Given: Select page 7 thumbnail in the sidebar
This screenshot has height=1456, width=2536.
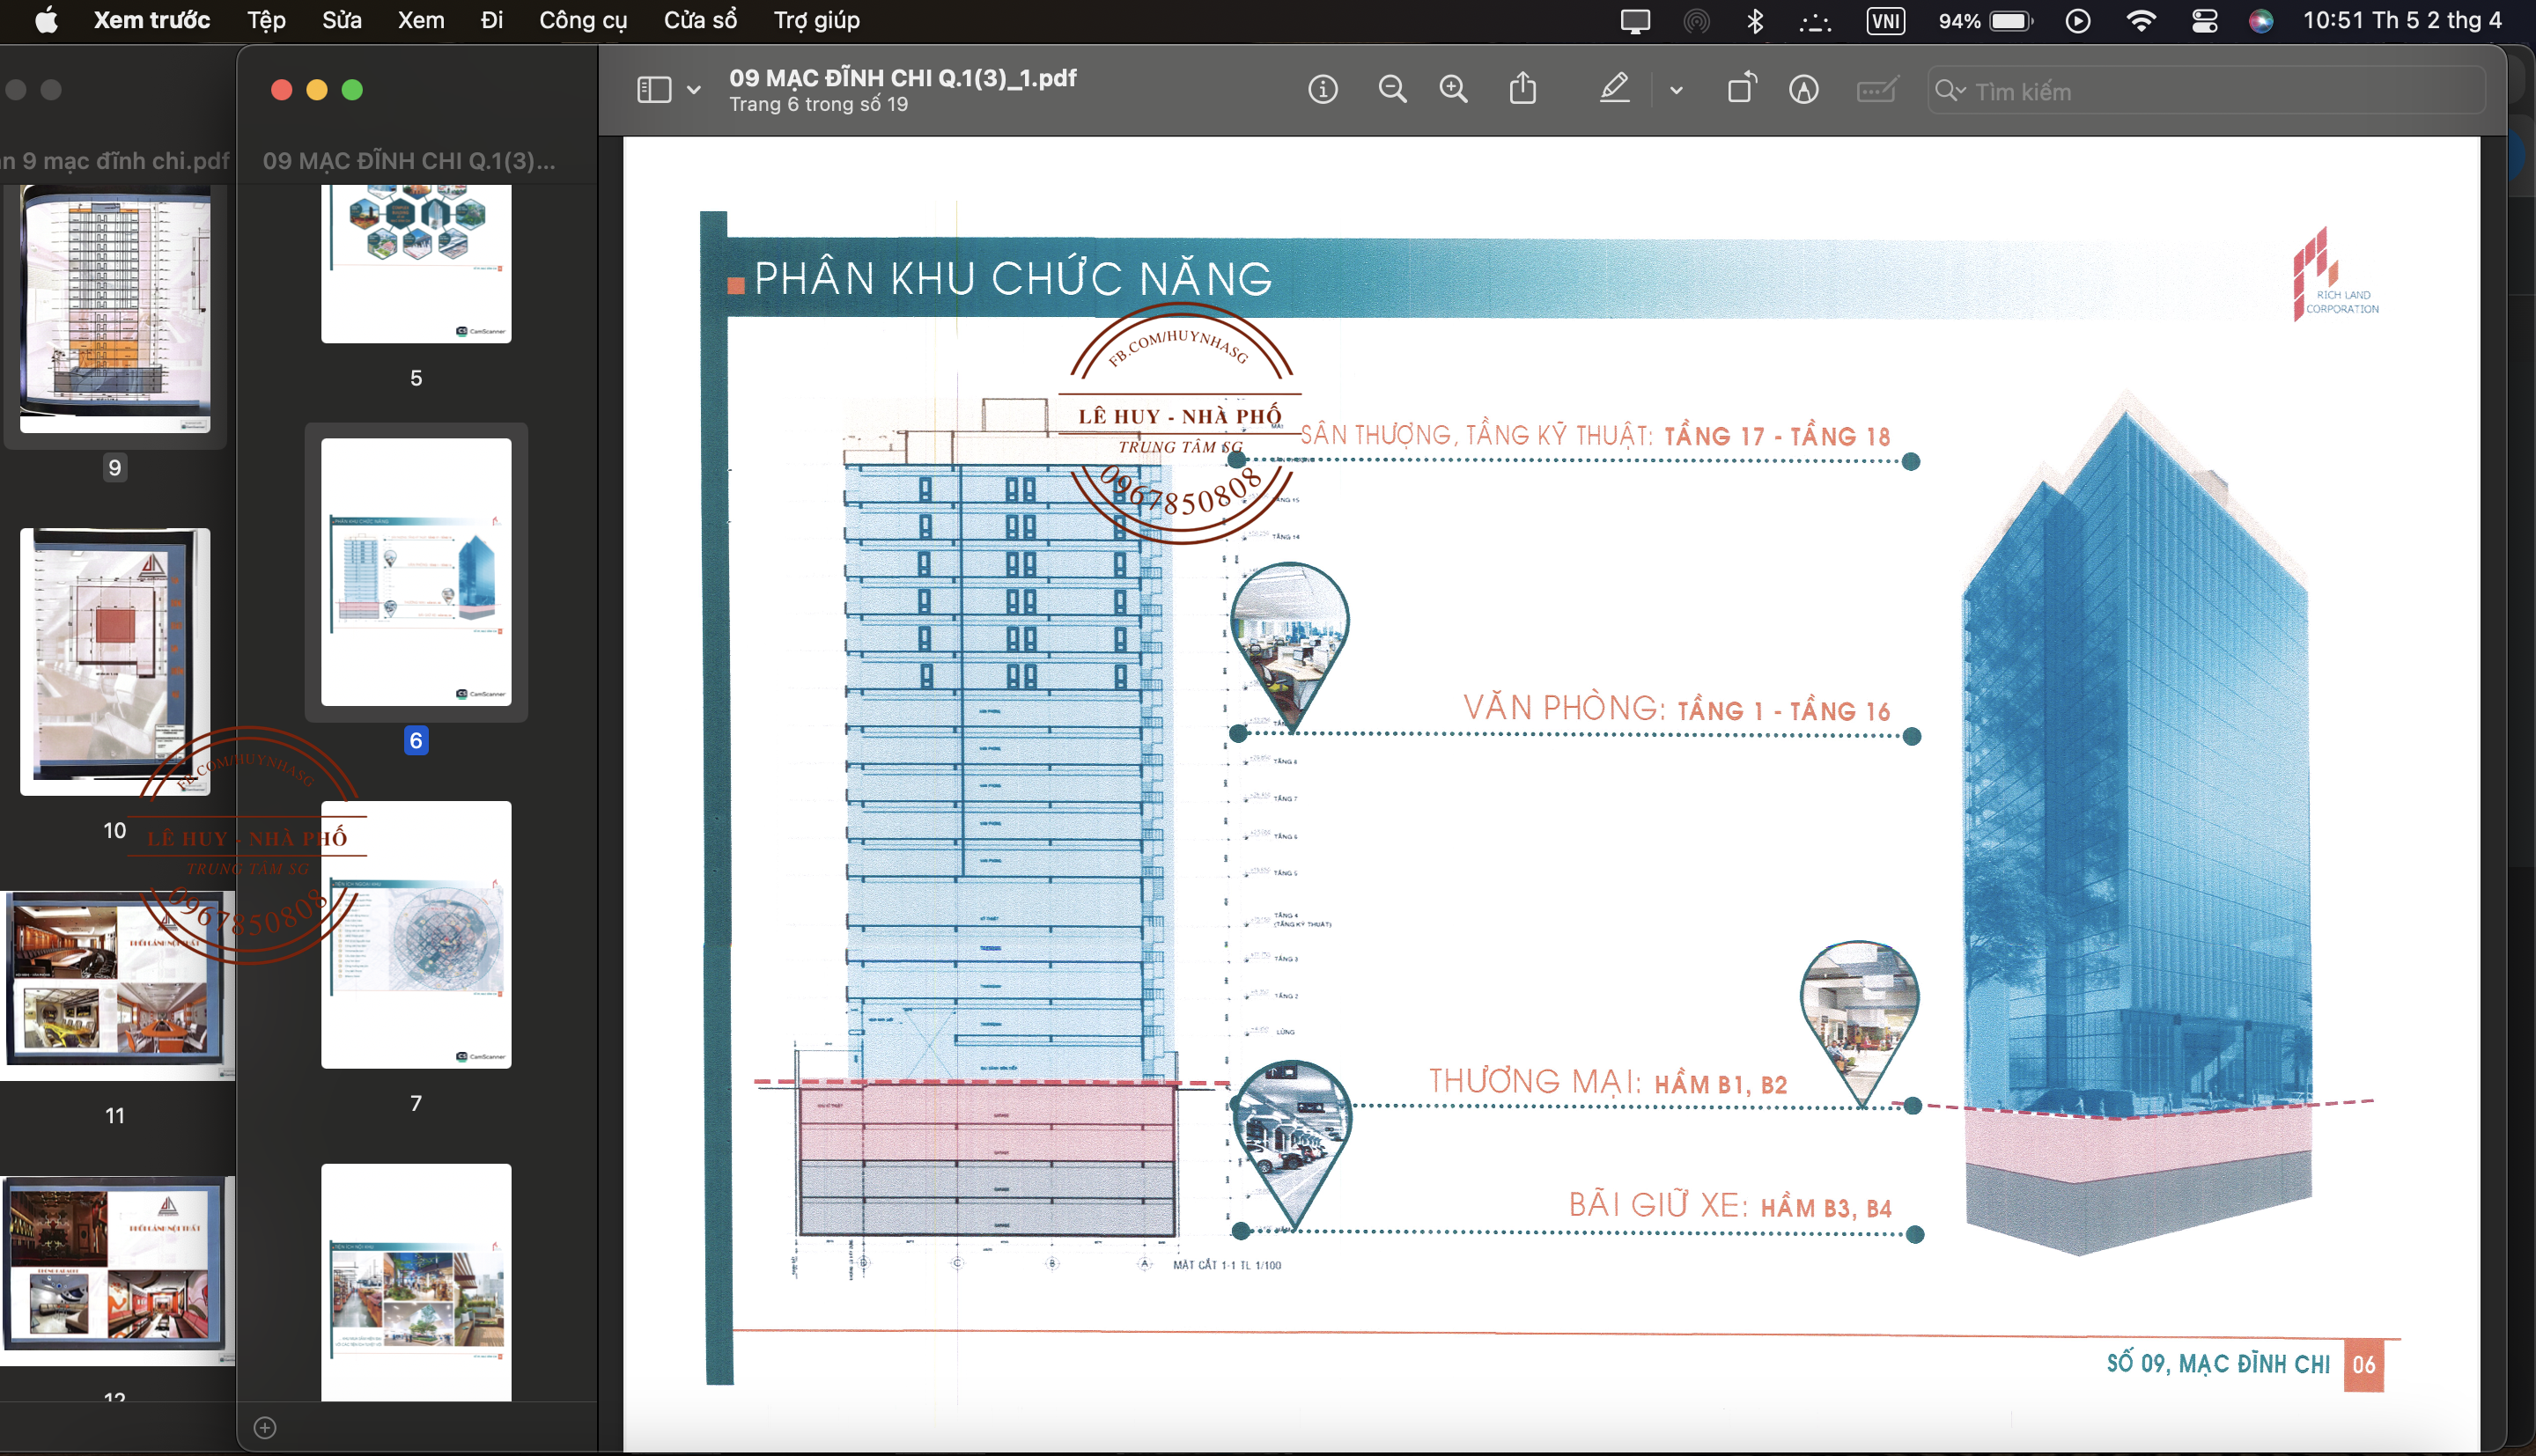Looking at the screenshot, I should [416, 935].
